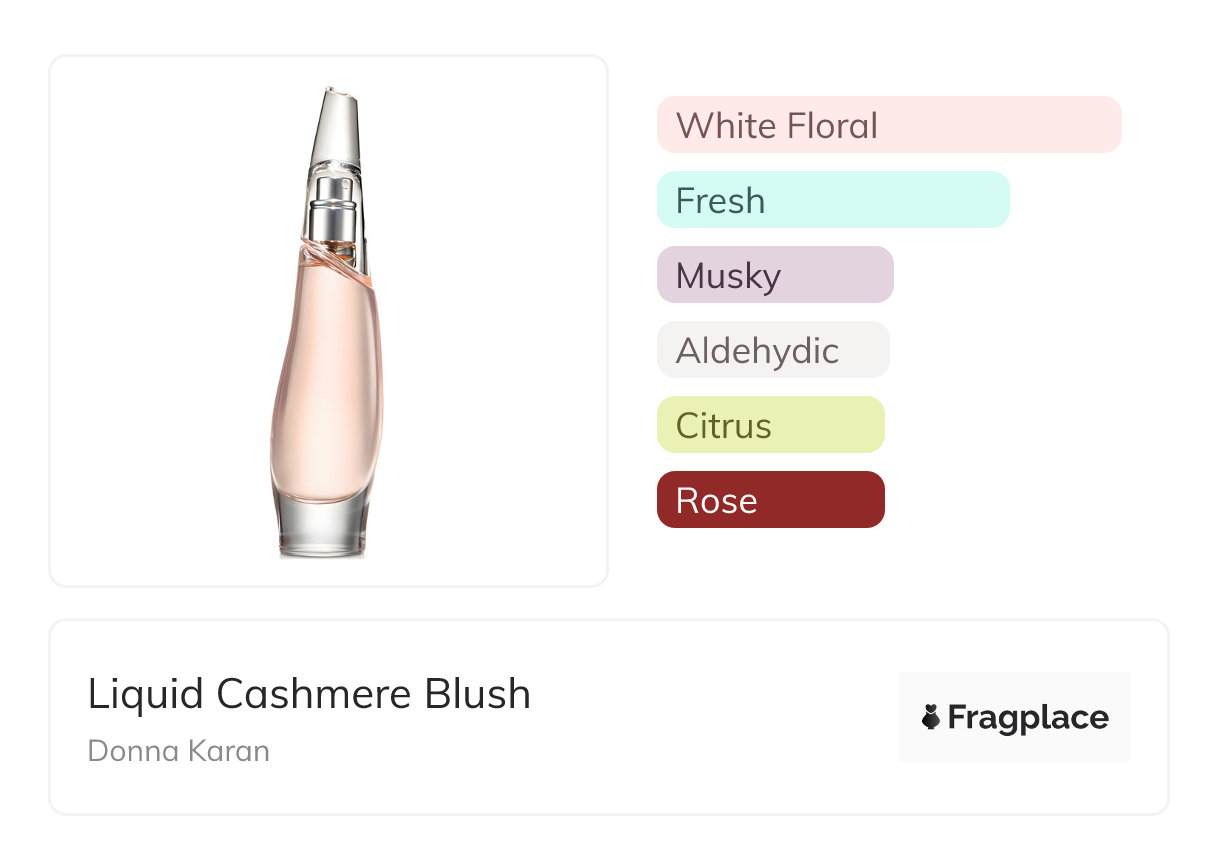Click the 'White Floral' text label

tap(777, 126)
